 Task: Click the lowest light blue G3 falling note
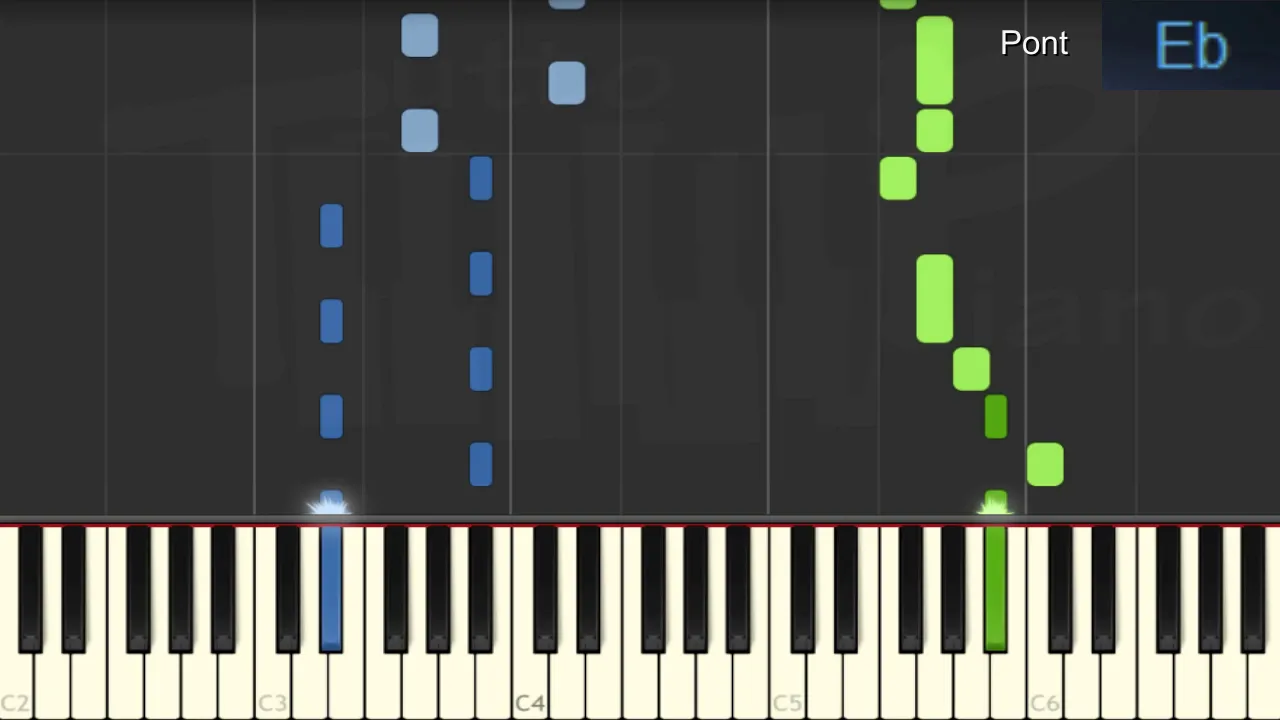[x=419, y=131]
